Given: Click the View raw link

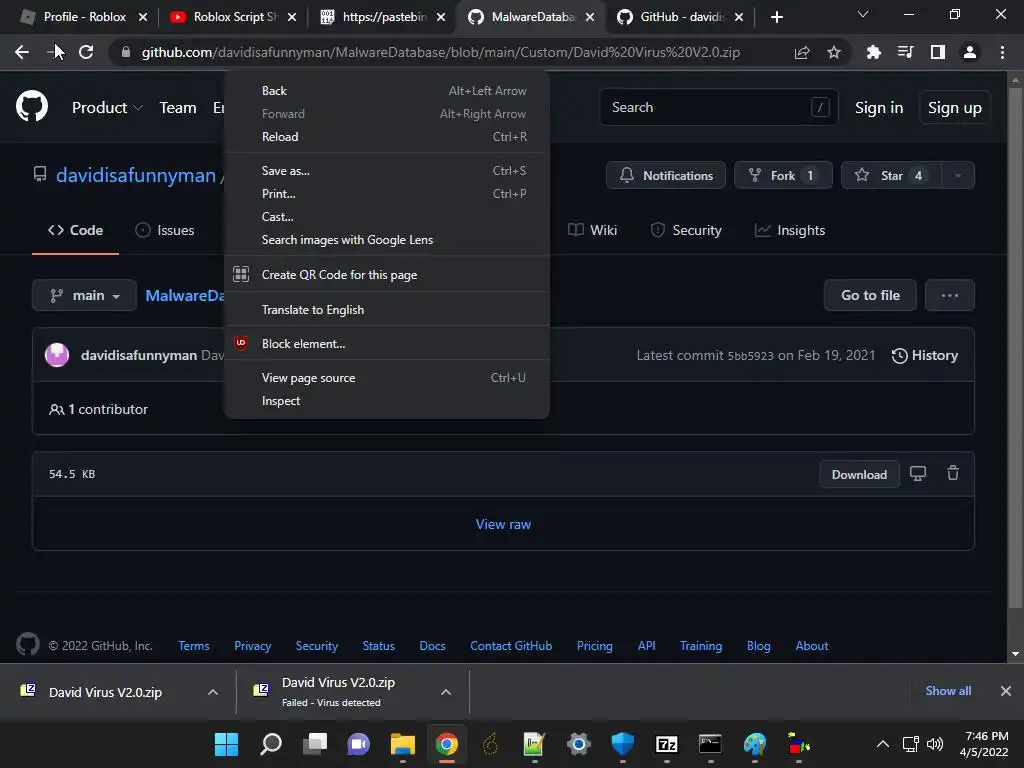Looking at the screenshot, I should [503, 524].
